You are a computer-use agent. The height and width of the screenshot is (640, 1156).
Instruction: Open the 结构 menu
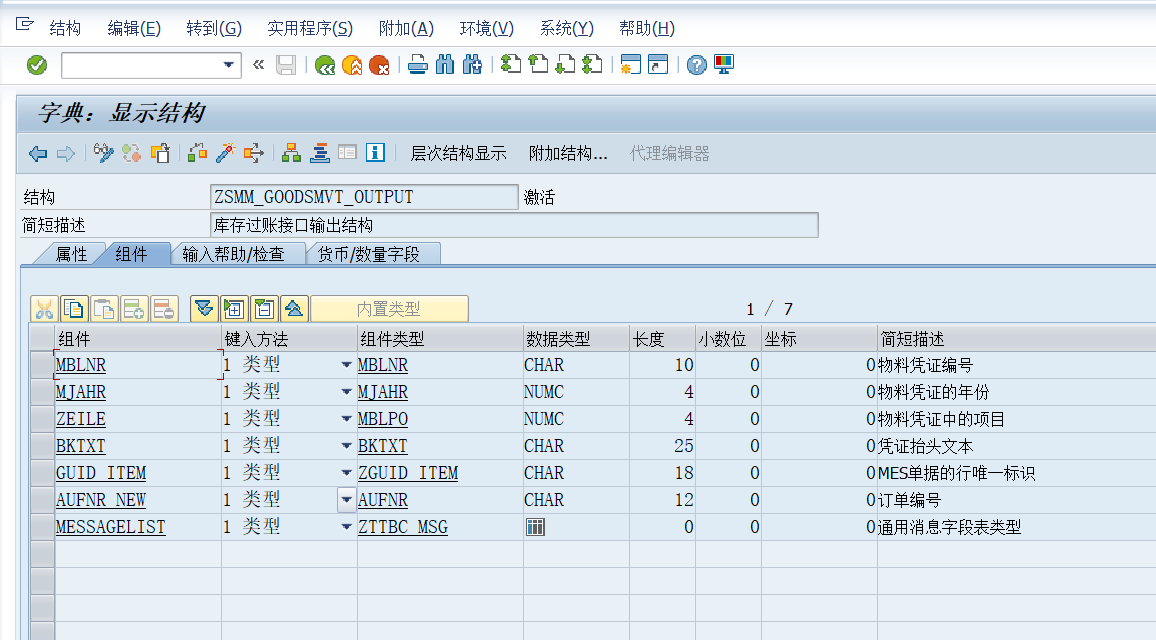65,28
